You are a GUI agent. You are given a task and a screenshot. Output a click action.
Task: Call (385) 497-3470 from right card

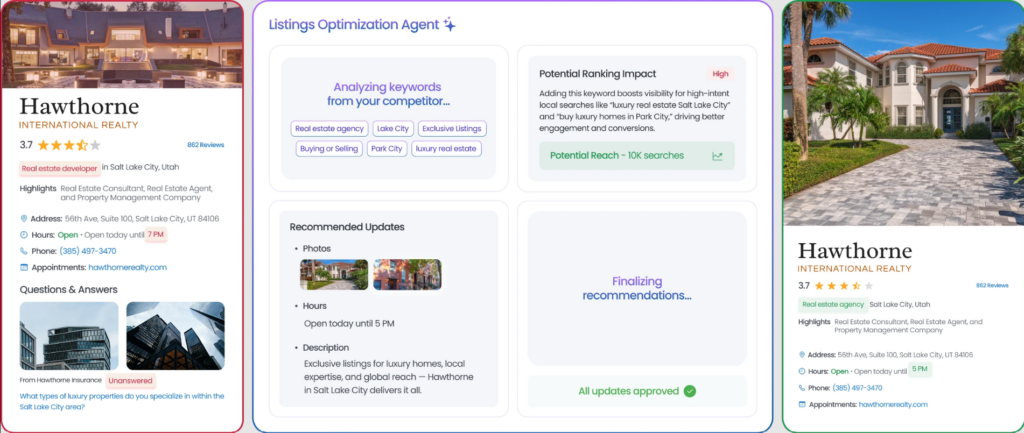[857, 388]
